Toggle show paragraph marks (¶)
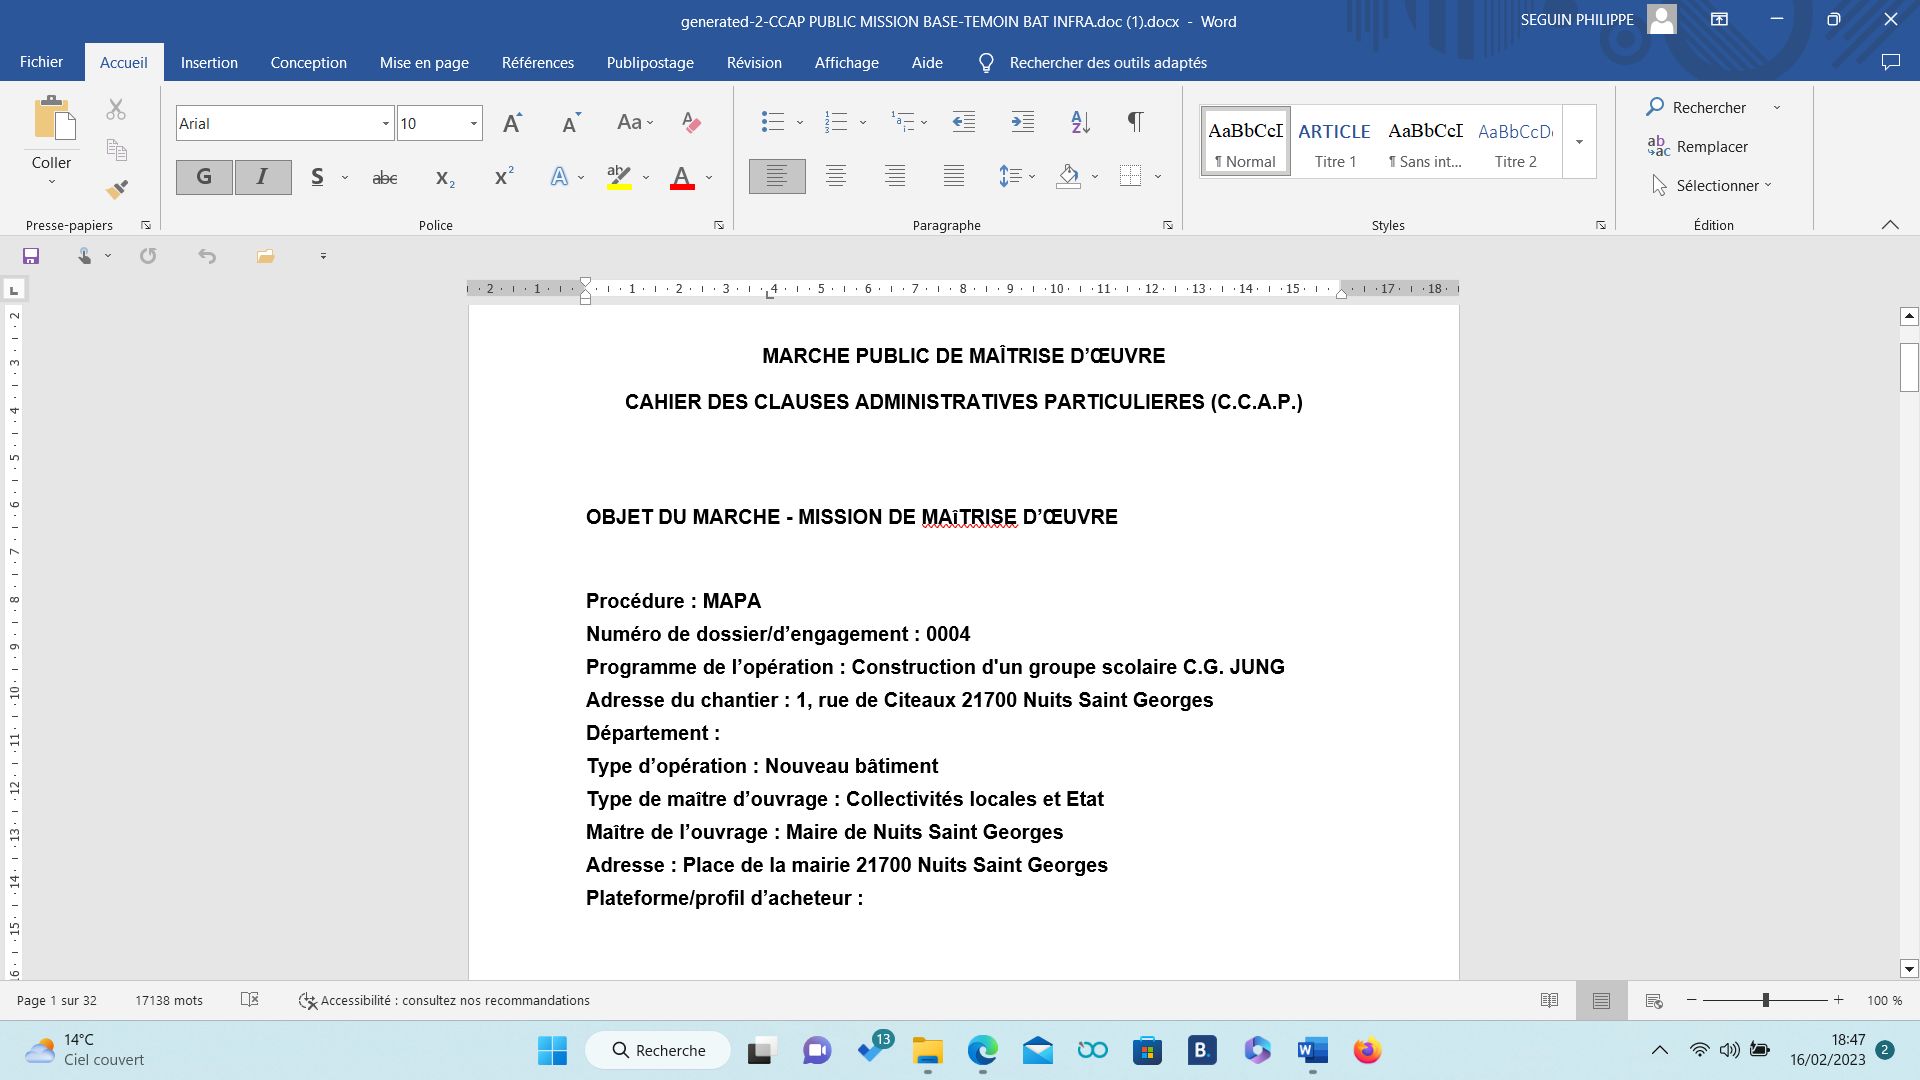Screen dimensions: 1920x1080 coord(1136,122)
